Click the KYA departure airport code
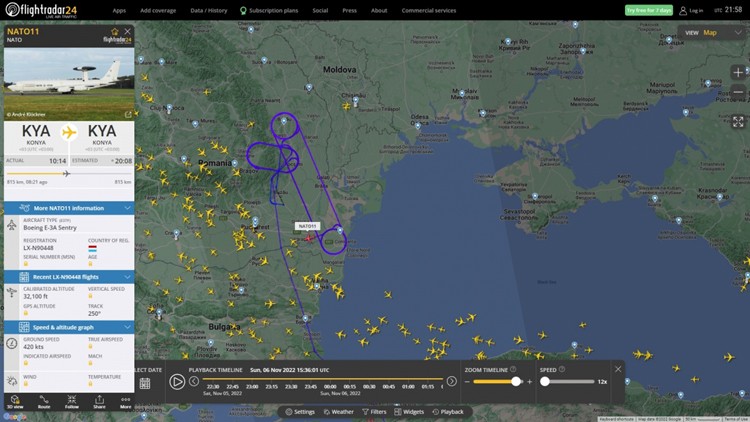Image resolution: width=750 pixels, height=422 pixels. pyautogui.click(x=36, y=131)
